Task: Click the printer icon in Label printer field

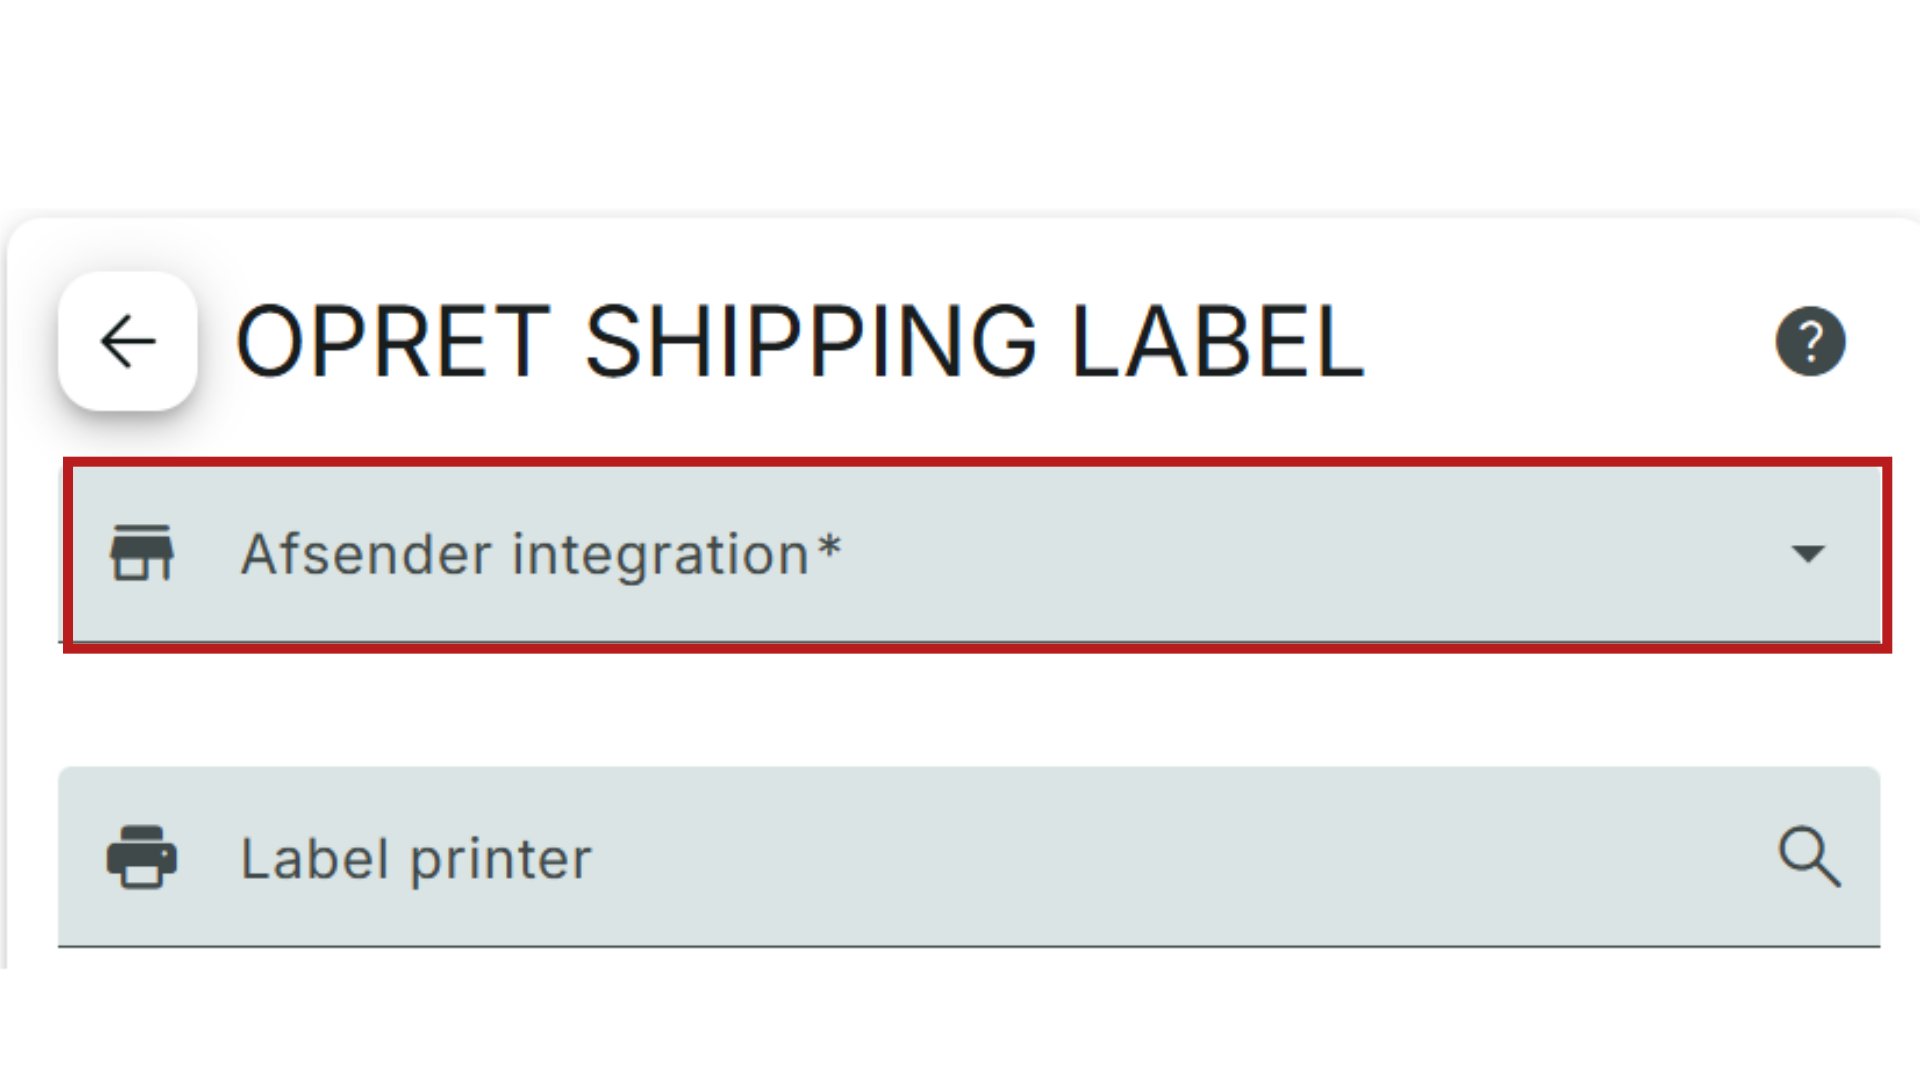Action: coord(142,857)
